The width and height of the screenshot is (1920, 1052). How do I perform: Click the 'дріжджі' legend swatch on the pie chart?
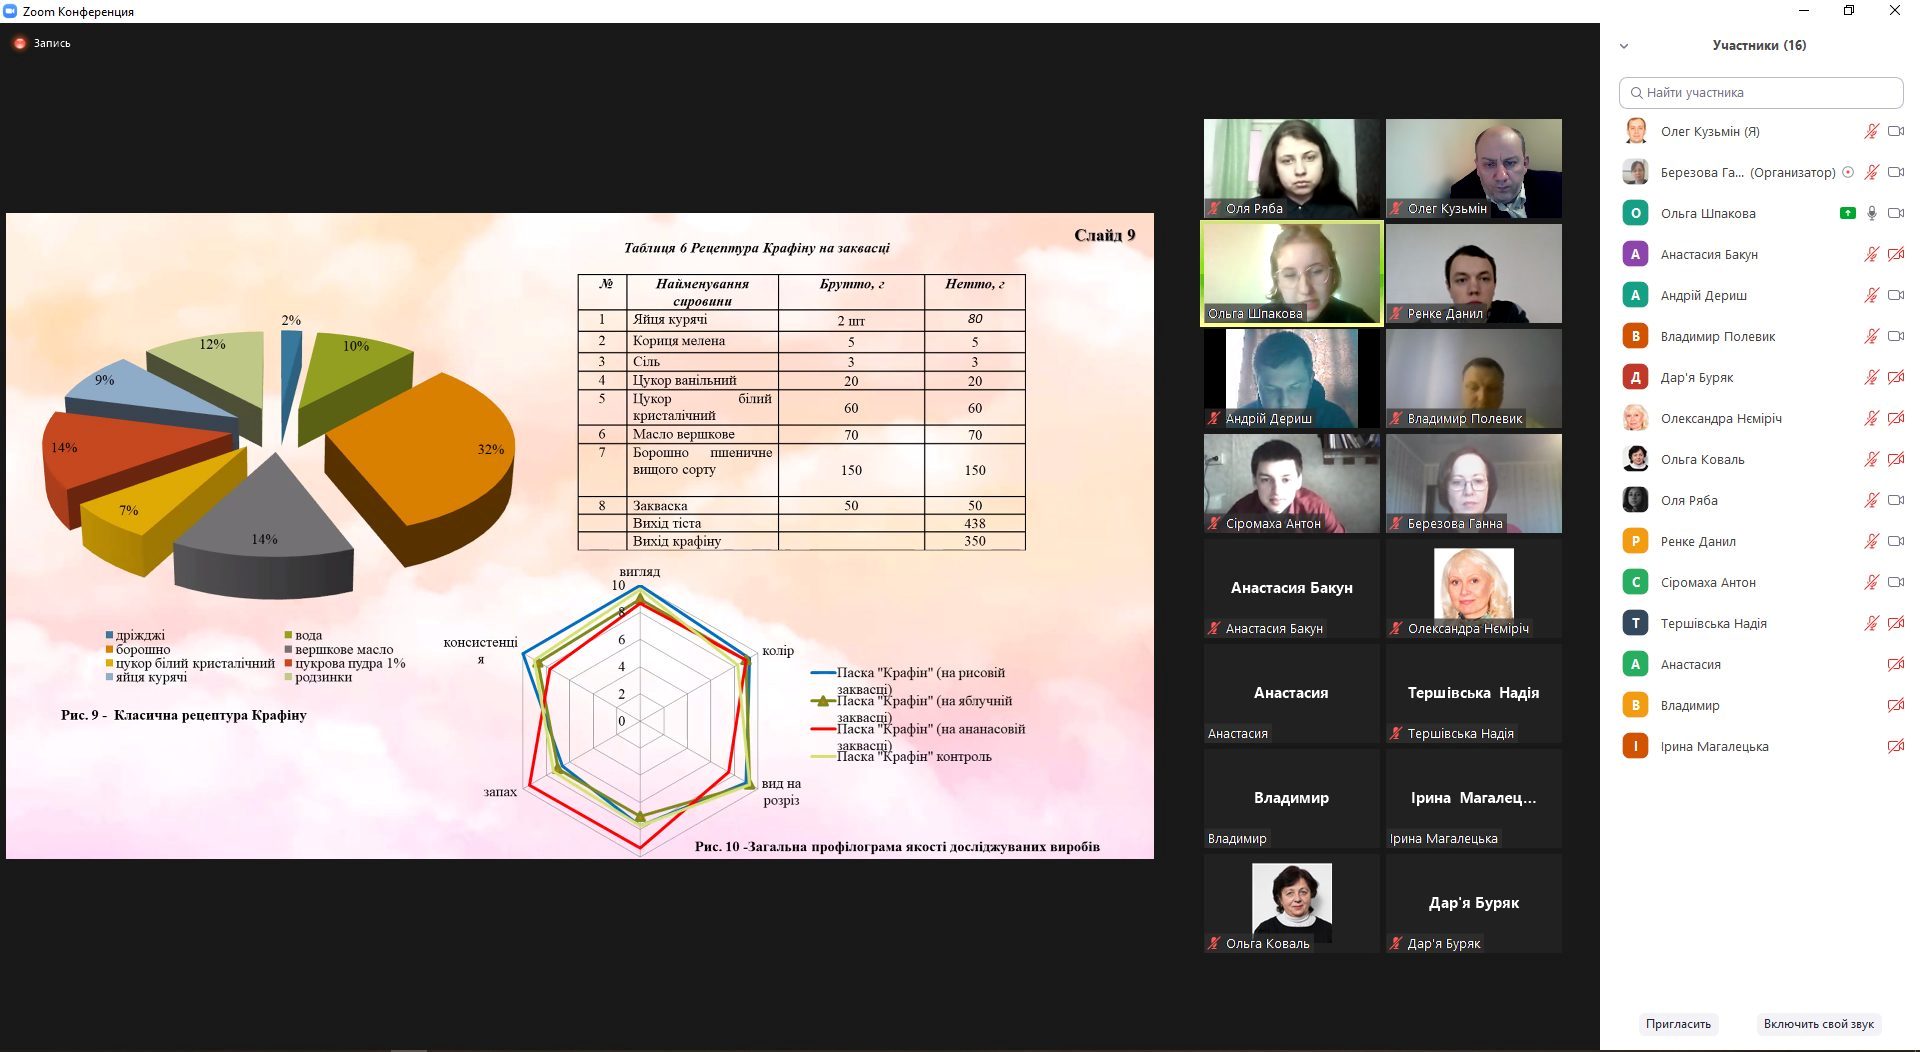[110, 635]
